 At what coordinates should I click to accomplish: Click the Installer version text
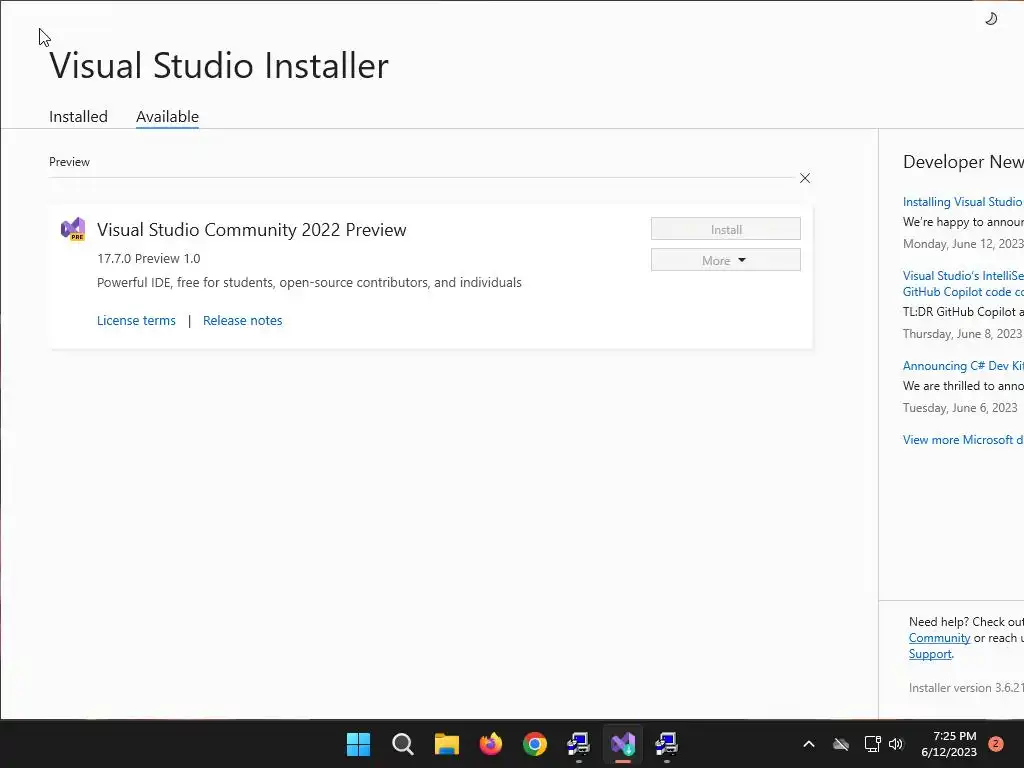tap(966, 688)
